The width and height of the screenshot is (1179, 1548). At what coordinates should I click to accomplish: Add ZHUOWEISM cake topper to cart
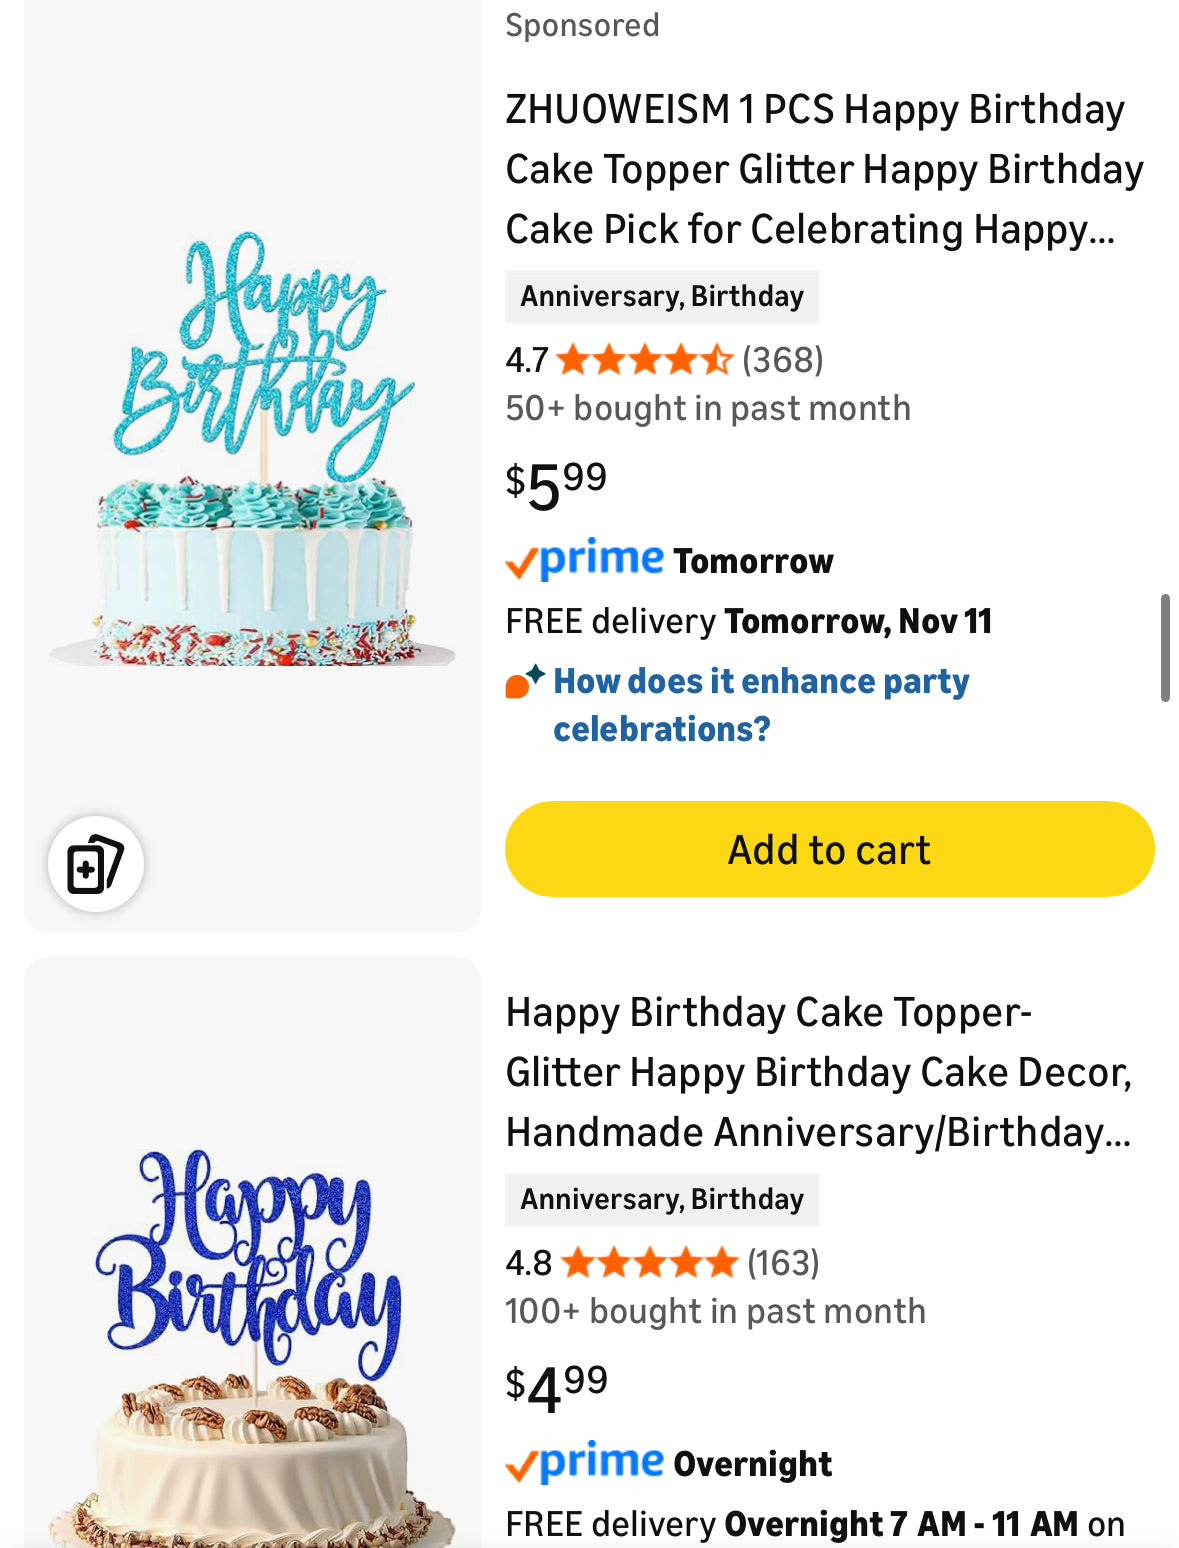pos(829,849)
